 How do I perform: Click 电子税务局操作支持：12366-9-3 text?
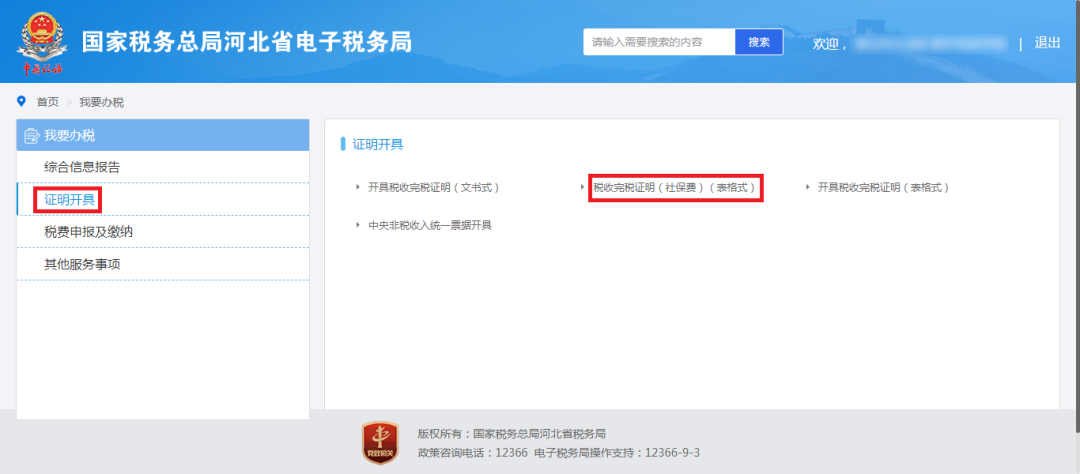(617, 453)
